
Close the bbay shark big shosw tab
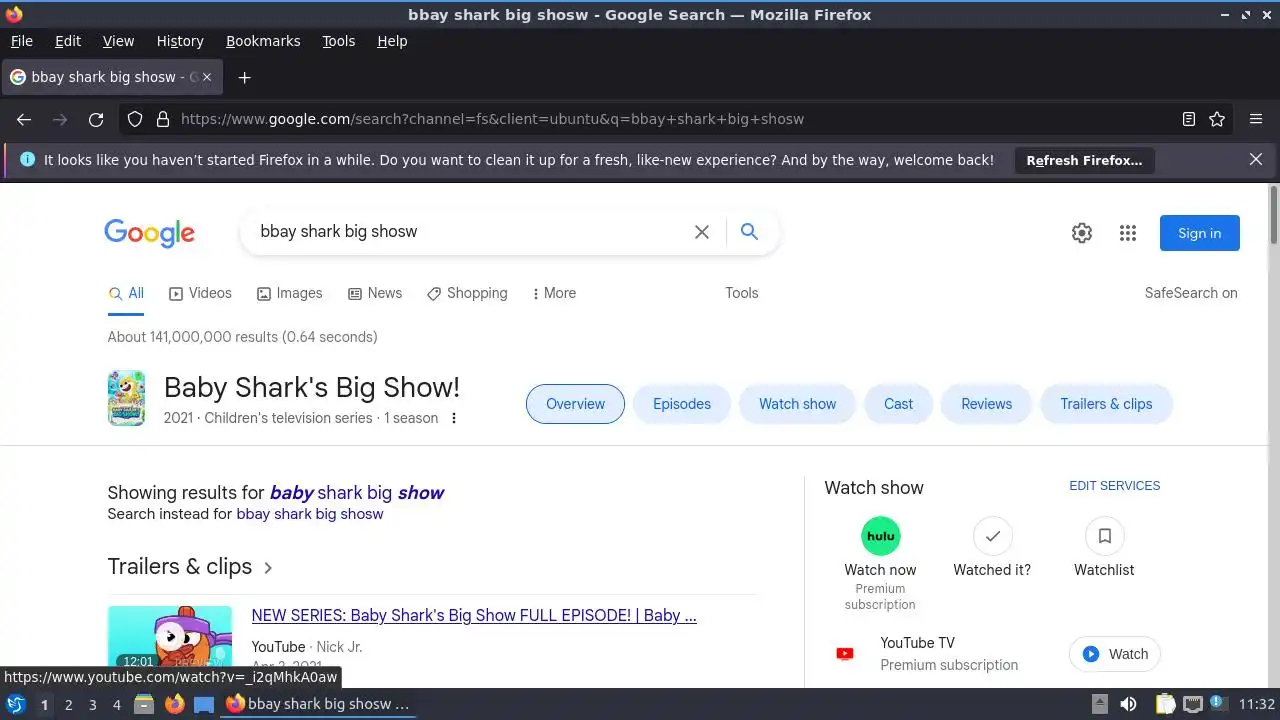[x=206, y=77]
